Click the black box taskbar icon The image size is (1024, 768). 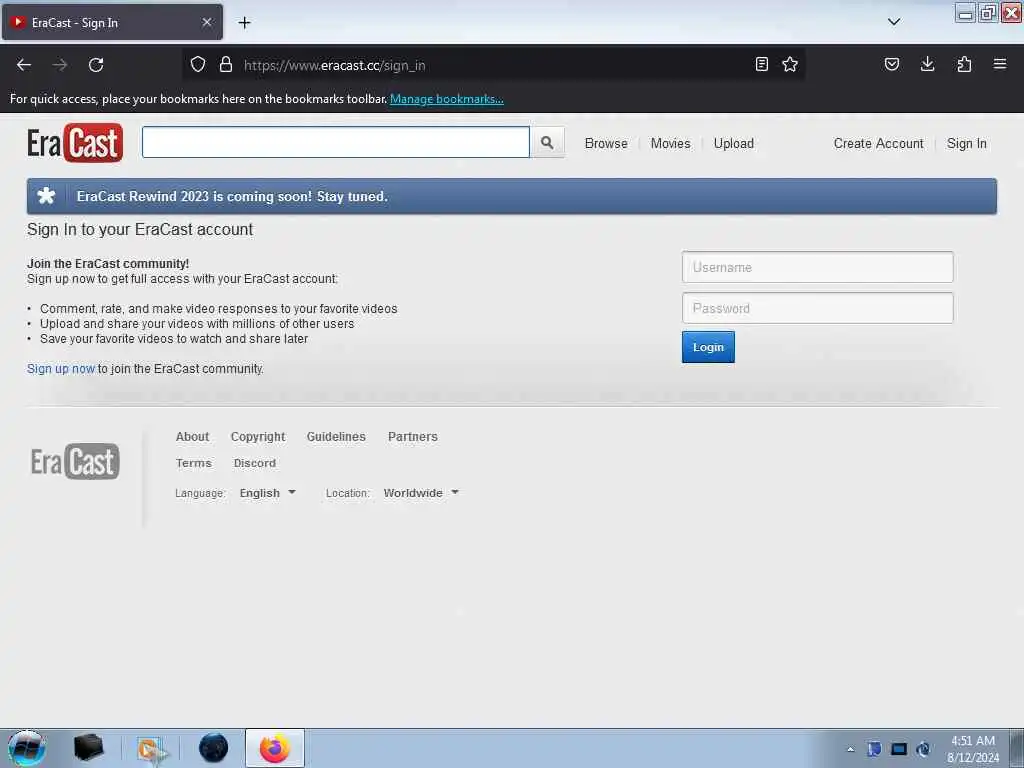point(89,748)
